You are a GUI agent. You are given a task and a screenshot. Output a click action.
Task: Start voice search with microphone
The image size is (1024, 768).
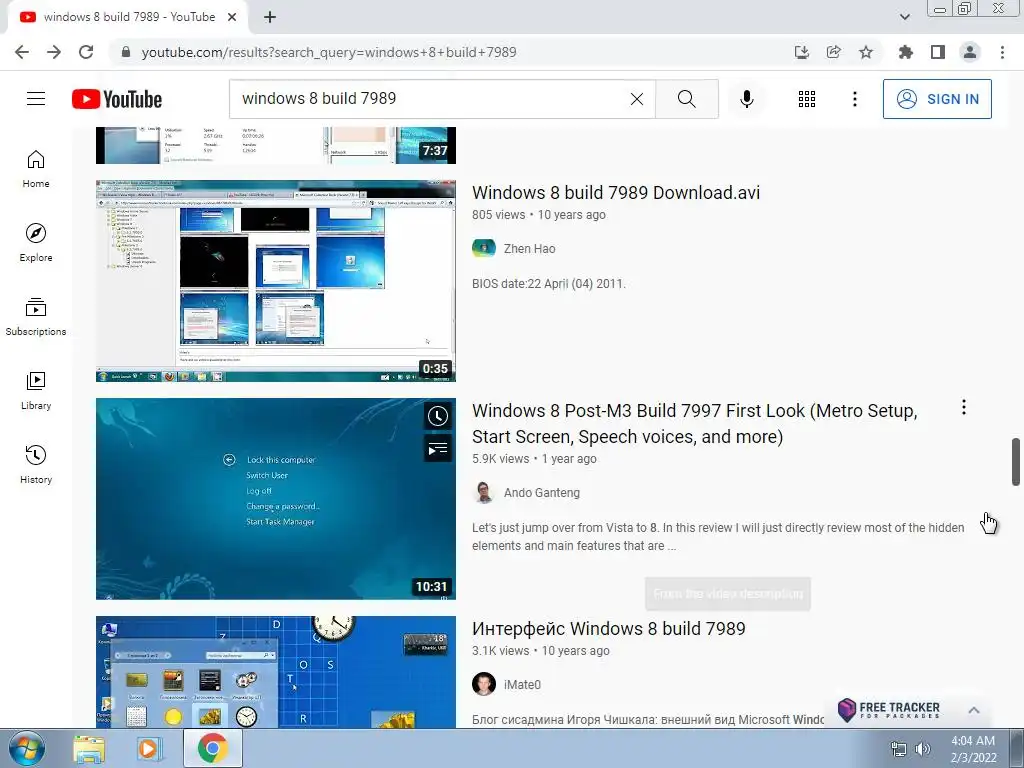coord(746,99)
